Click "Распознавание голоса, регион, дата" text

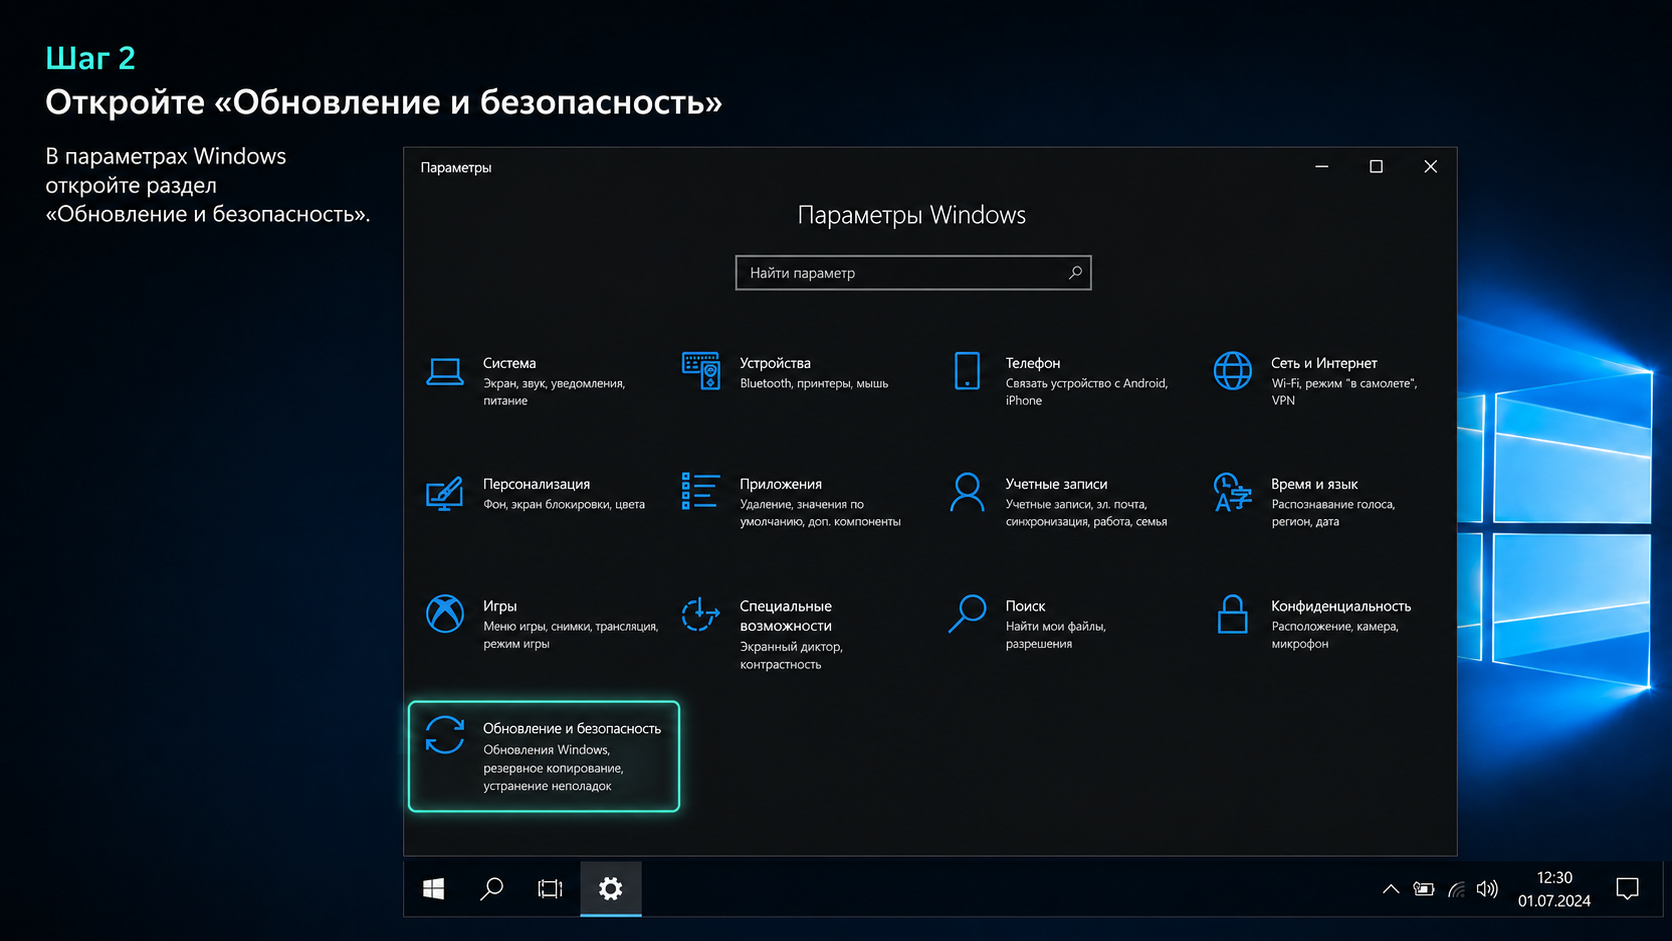pos(1332,513)
